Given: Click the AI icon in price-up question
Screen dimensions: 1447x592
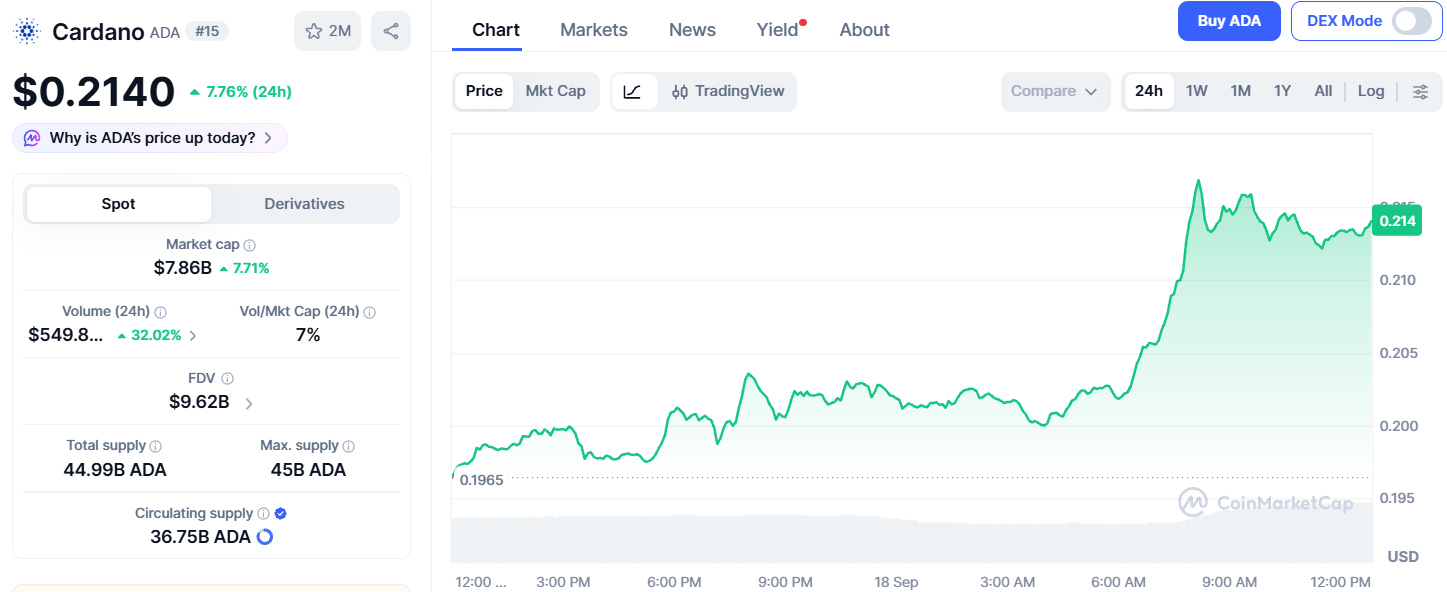Looking at the screenshot, I should click(32, 138).
